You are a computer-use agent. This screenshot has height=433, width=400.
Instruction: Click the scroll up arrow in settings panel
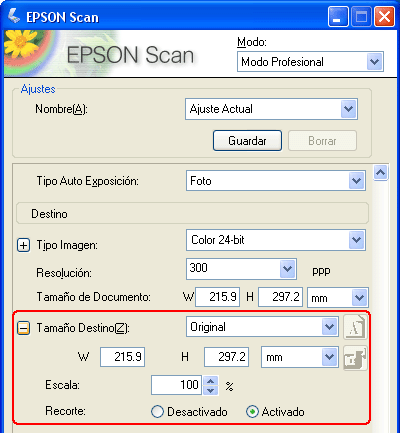[x=380, y=173]
